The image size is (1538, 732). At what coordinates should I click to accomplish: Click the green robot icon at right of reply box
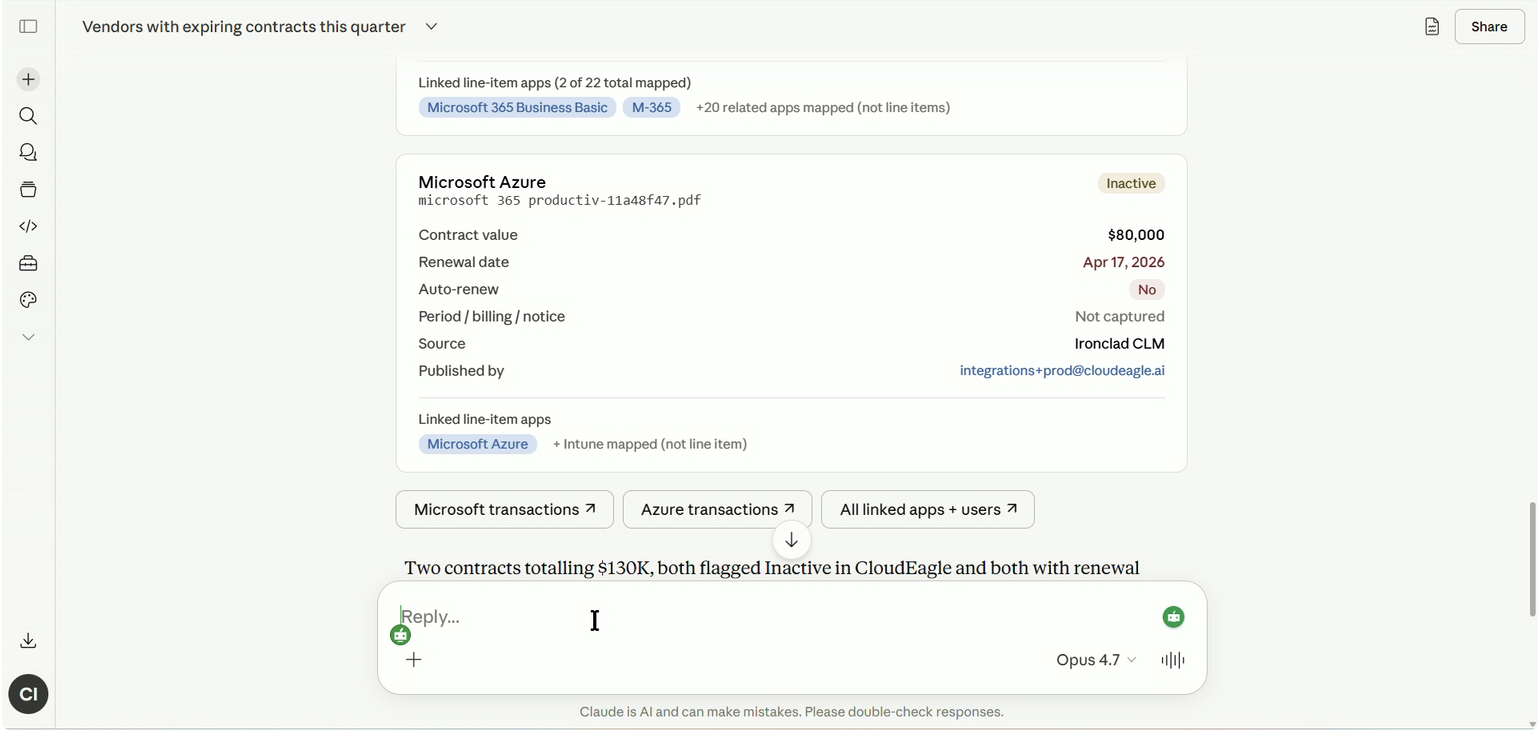[1174, 617]
